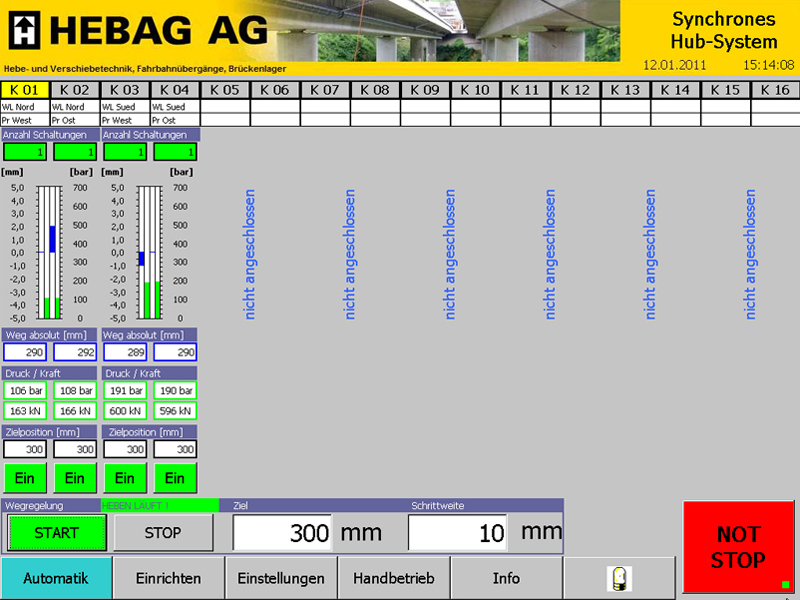Click the Weg absolut value 292
This screenshot has width=800, height=600.
click(75, 352)
